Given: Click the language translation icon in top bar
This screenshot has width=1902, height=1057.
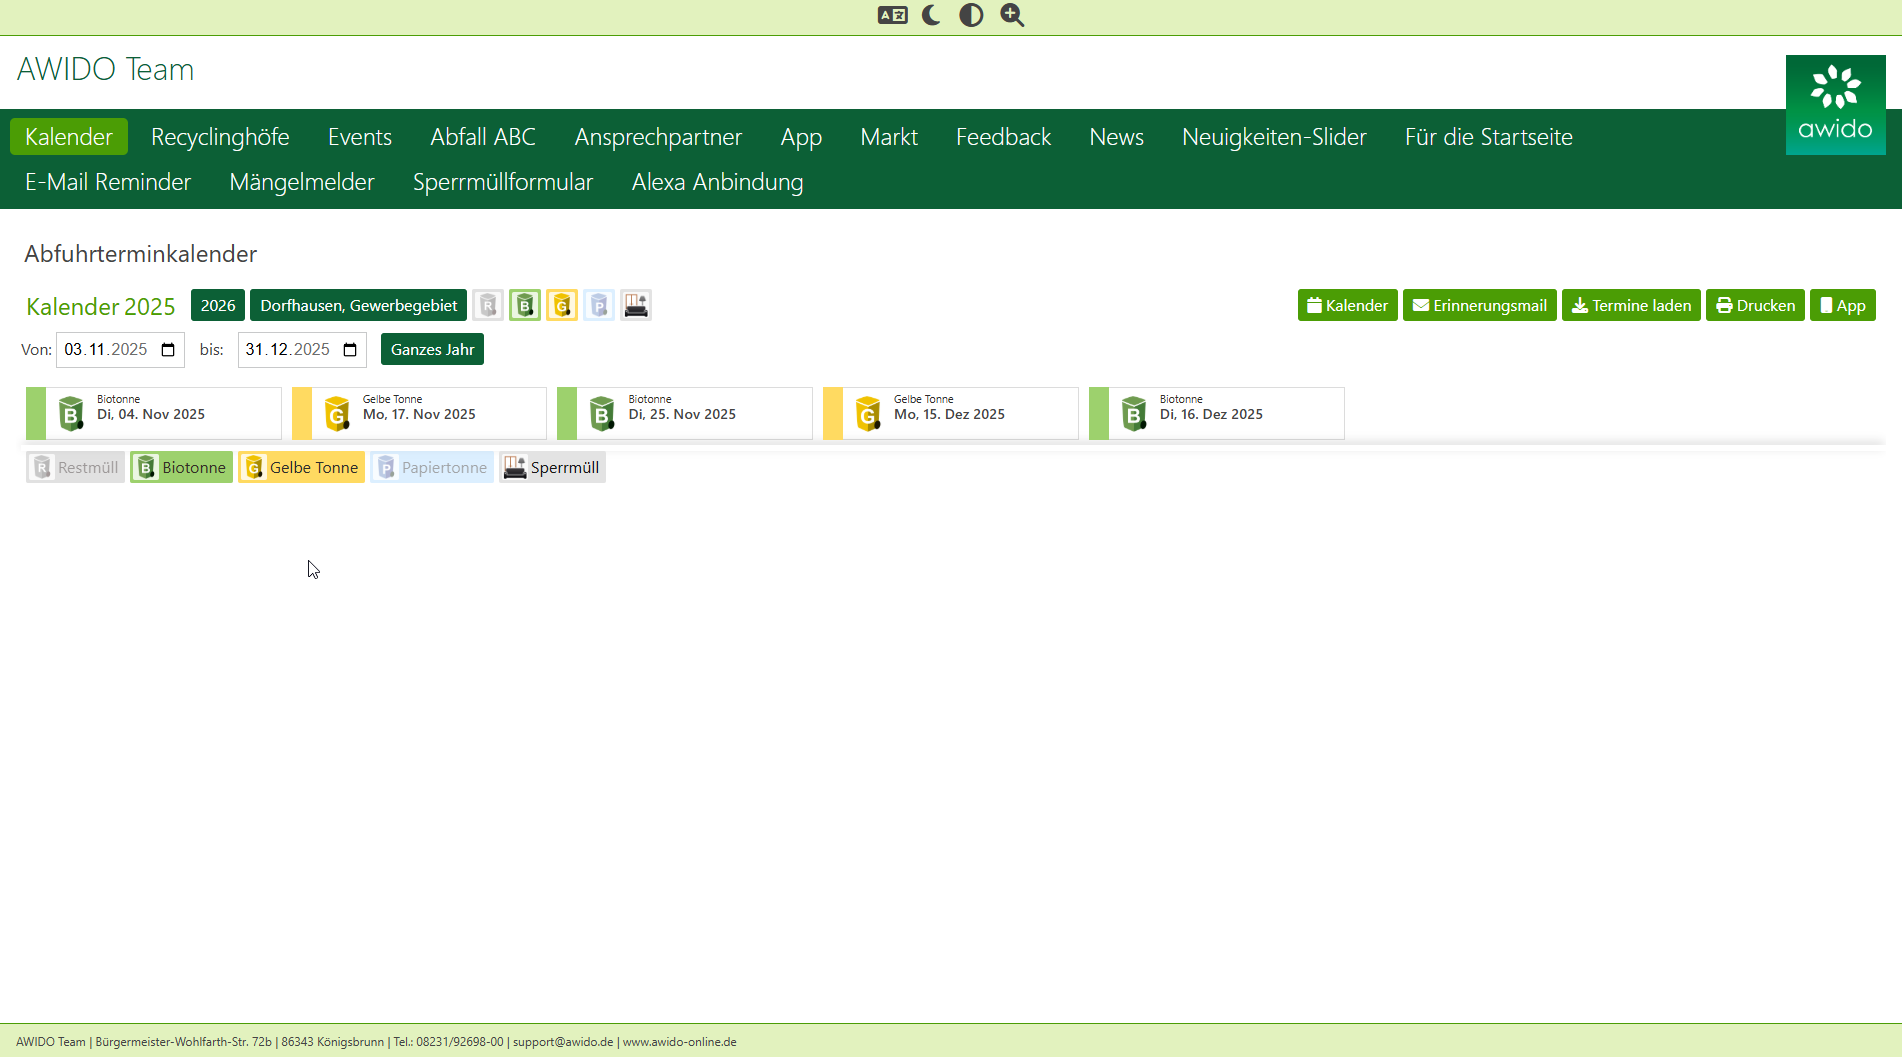Looking at the screenshot, I should click(x=892, y=15).
